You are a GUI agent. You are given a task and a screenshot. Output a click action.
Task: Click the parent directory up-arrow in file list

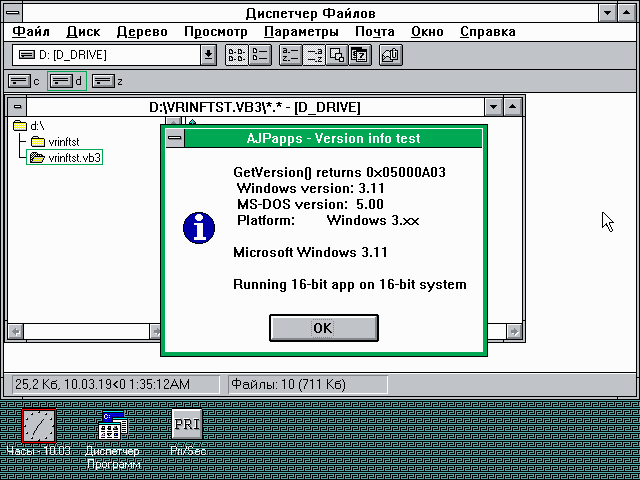(192, 122)
